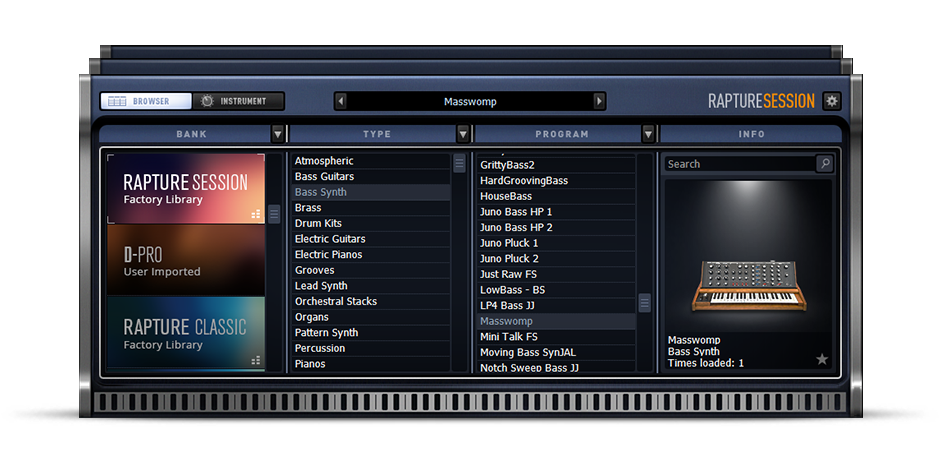Load the Juno Bass HP 1 program

click(x=556, y=212)
